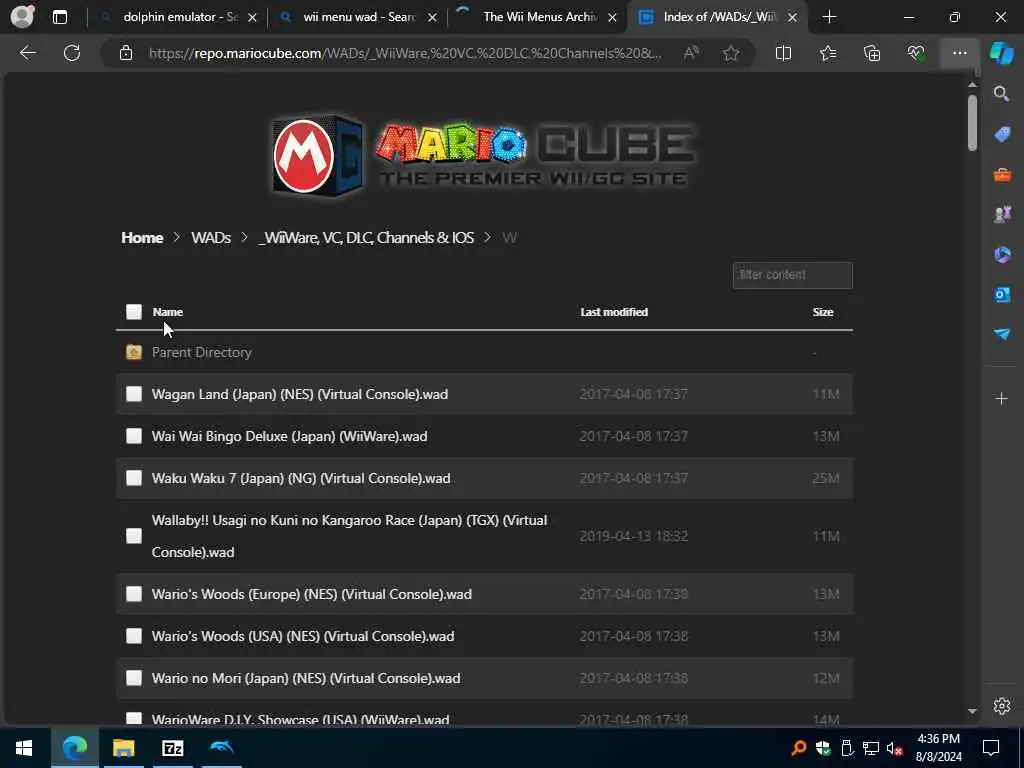This screenshot has width=1024, height=768.
Task: Download Waku Waku 7 (Japan) wad
Action: pos(301,478)
